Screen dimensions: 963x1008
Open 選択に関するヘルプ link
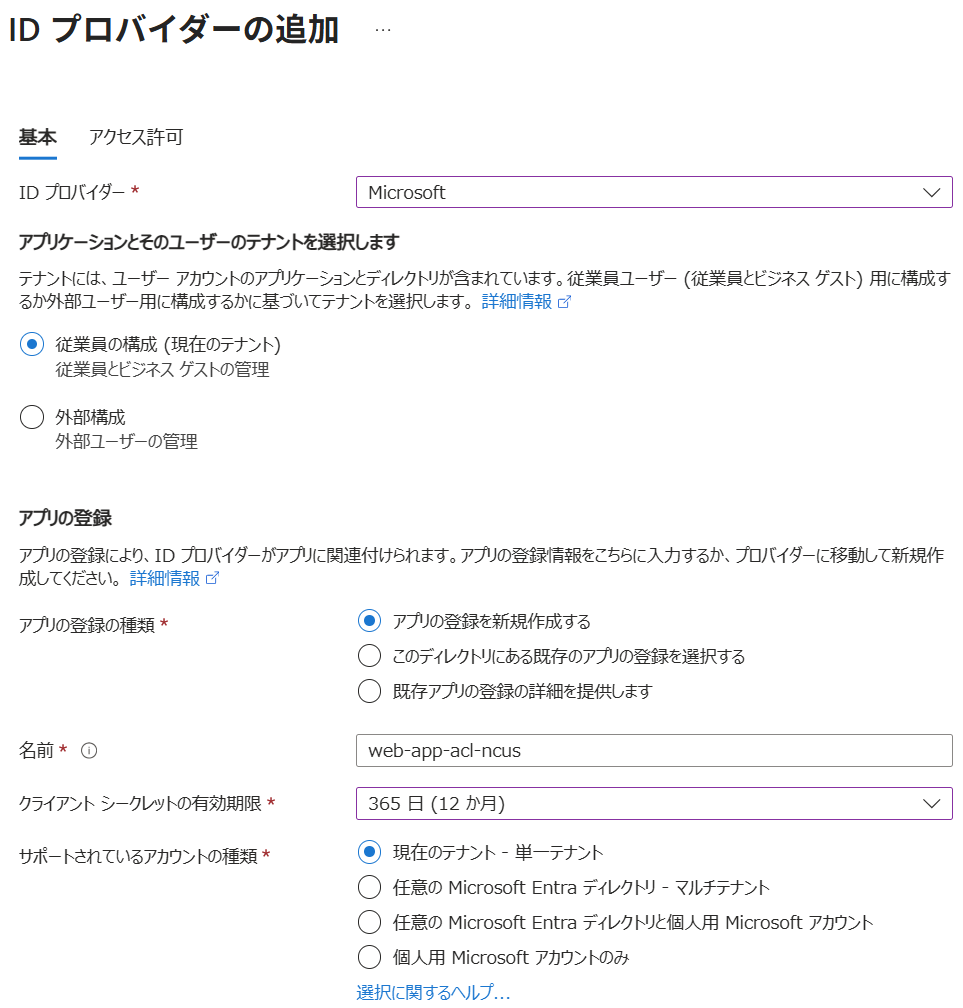pyautogui.click(x=433, y=992)
